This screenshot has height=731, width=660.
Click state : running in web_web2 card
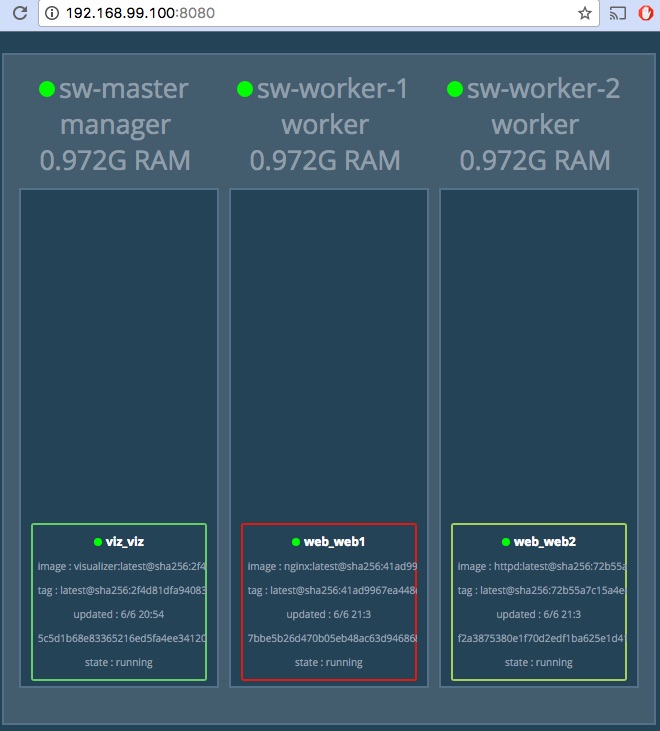click(539, 662)
